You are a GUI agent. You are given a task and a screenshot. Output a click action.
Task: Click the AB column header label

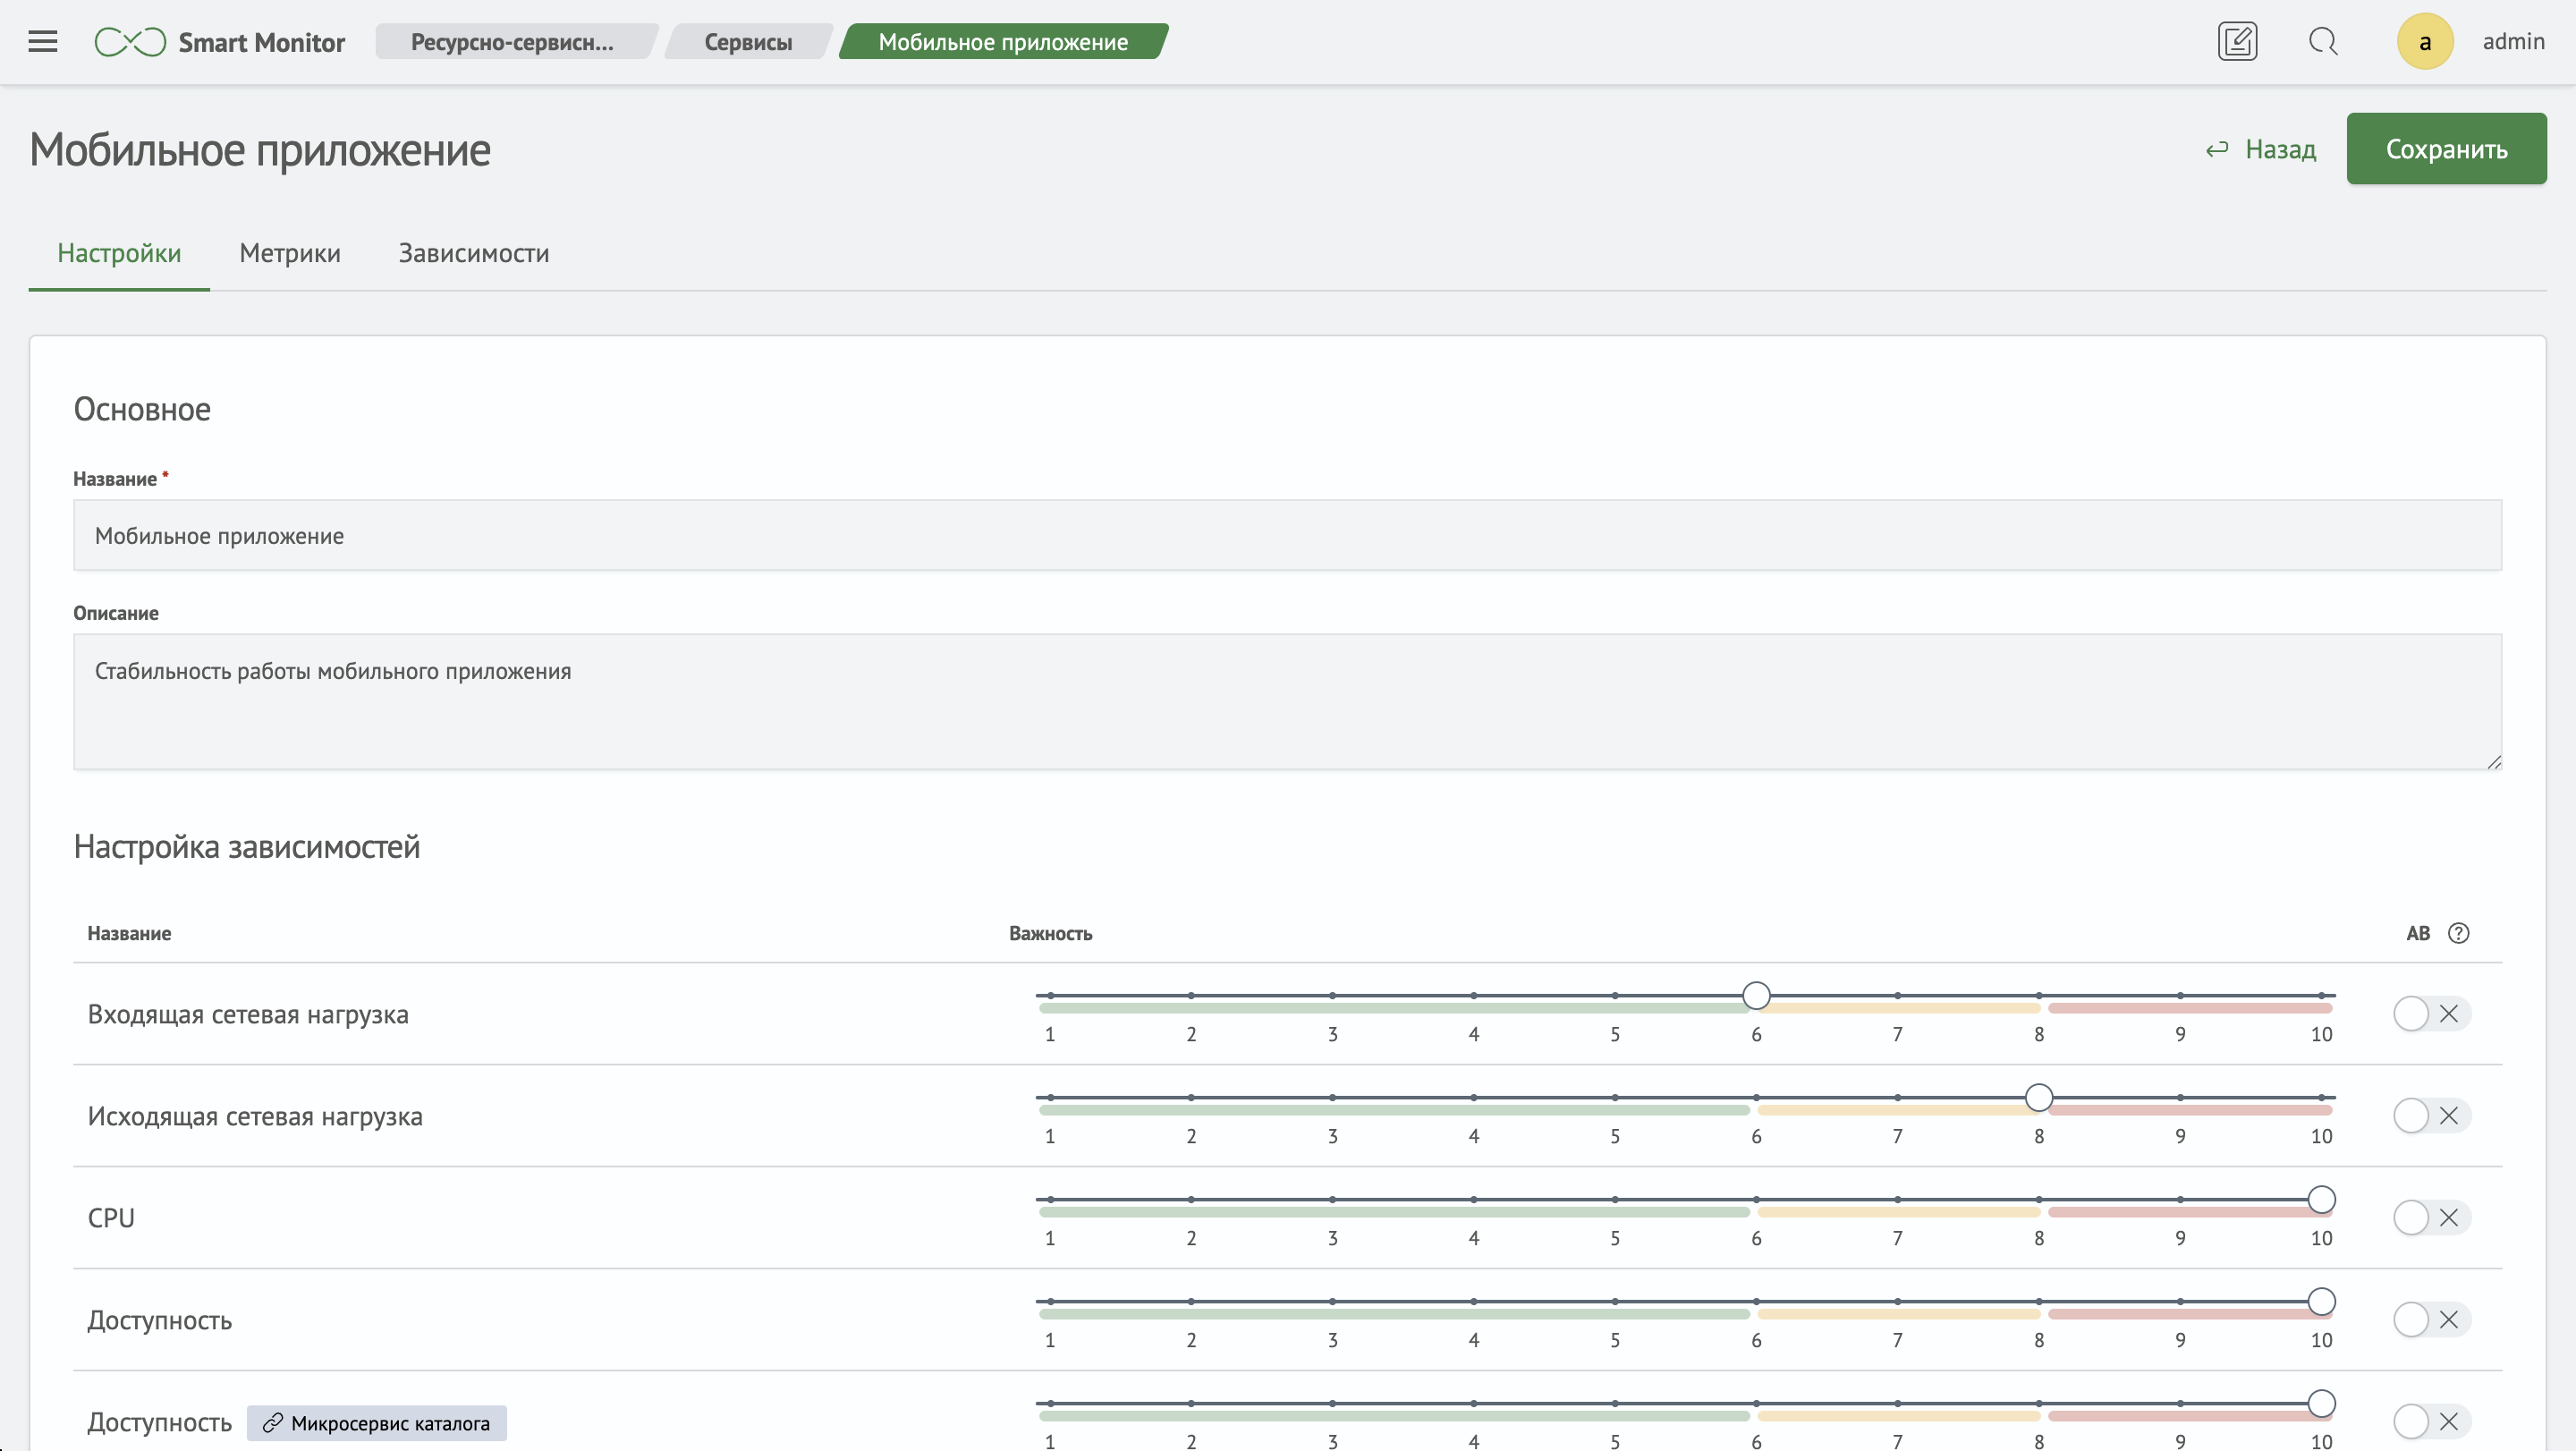(x=2417, y=933)
